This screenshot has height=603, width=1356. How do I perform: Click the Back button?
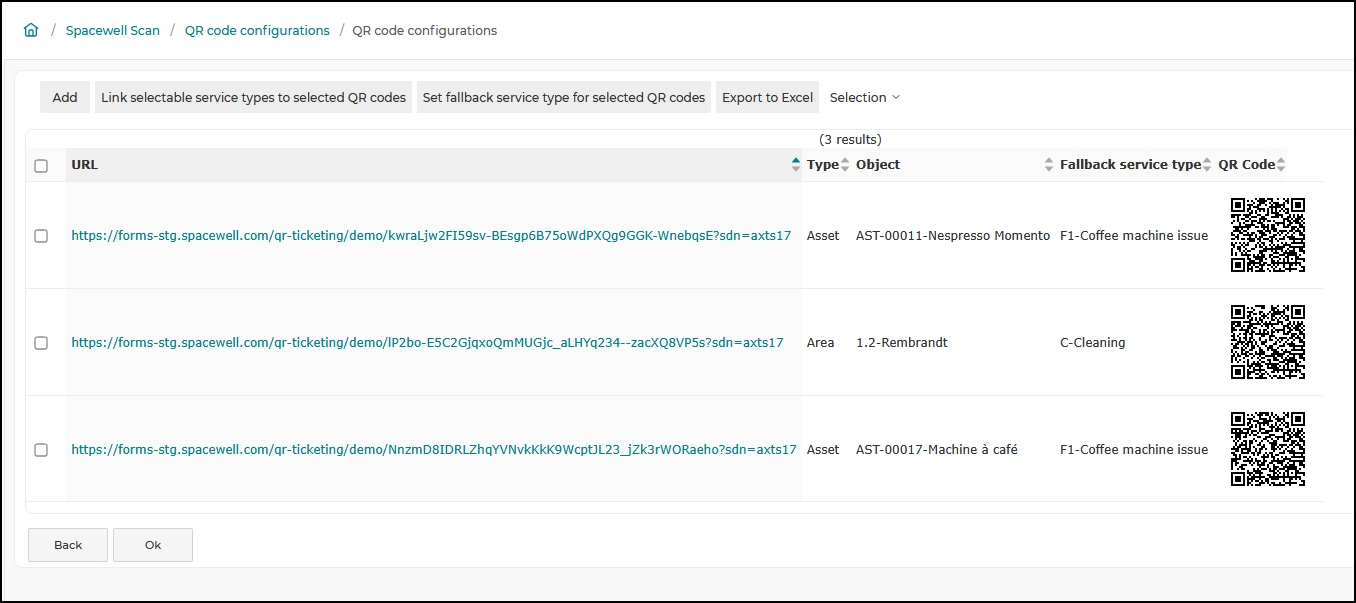[x=68, y=545]
